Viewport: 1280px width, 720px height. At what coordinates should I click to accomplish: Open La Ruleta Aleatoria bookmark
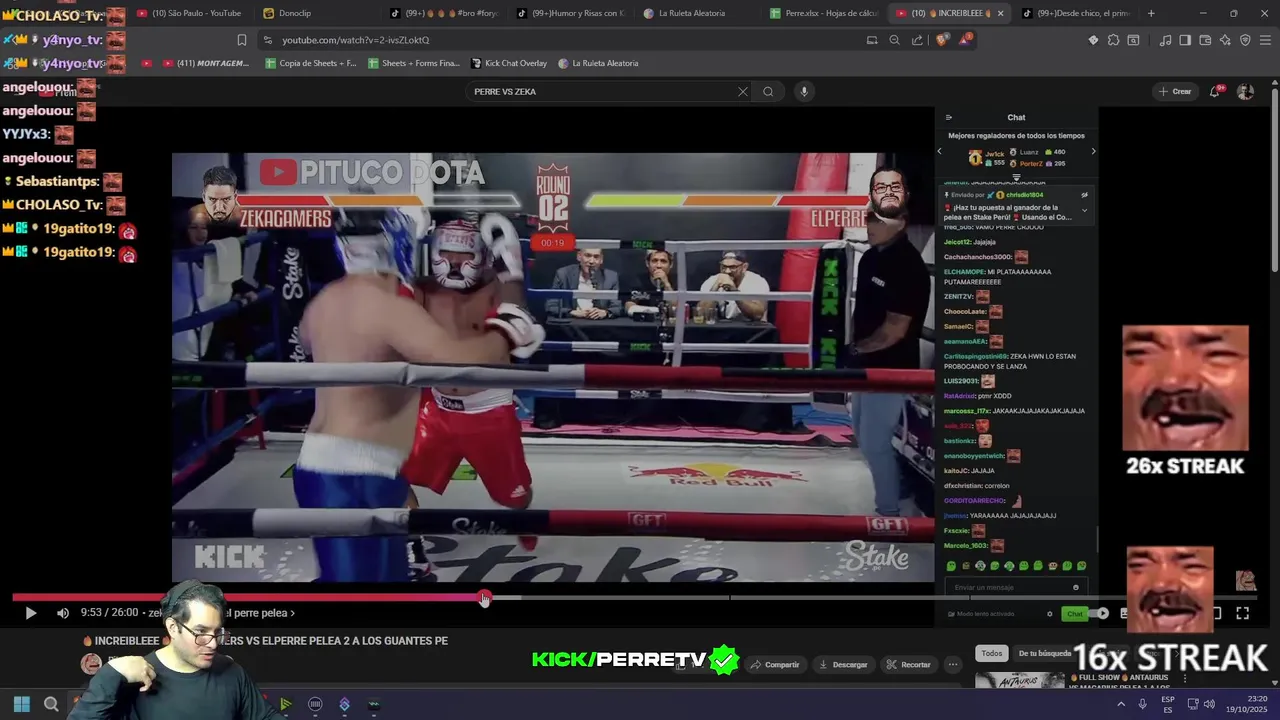[x=598, y=63]
